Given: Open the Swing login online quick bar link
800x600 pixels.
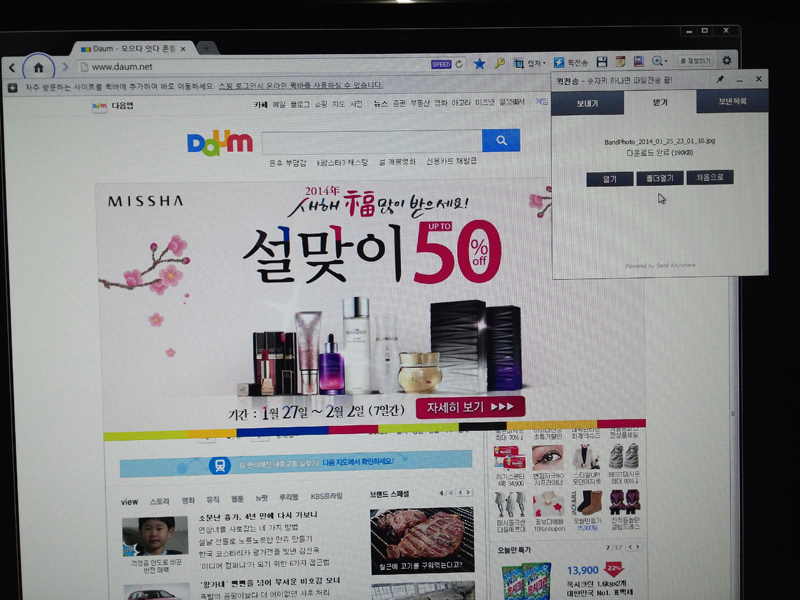Looking at the screenshot, I should pos(301,86).
